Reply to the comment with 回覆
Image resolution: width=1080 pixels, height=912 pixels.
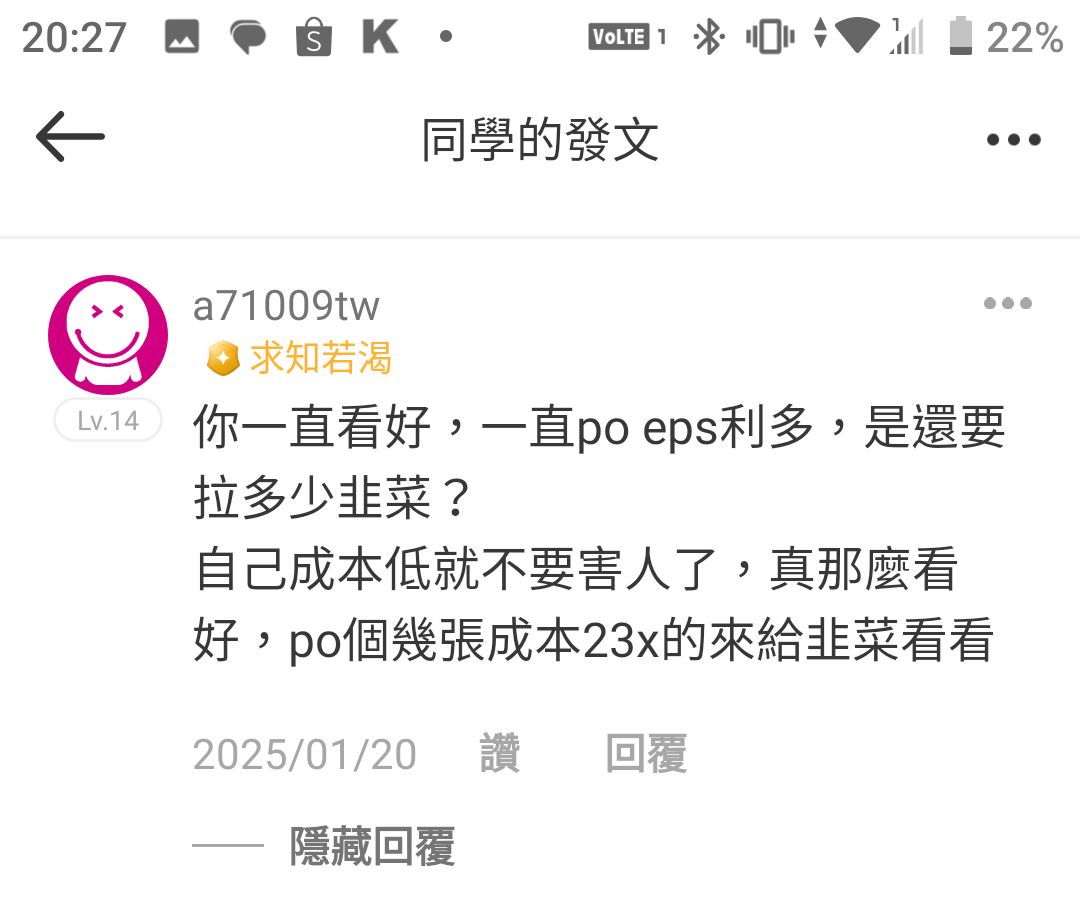[x=646, y=753]
